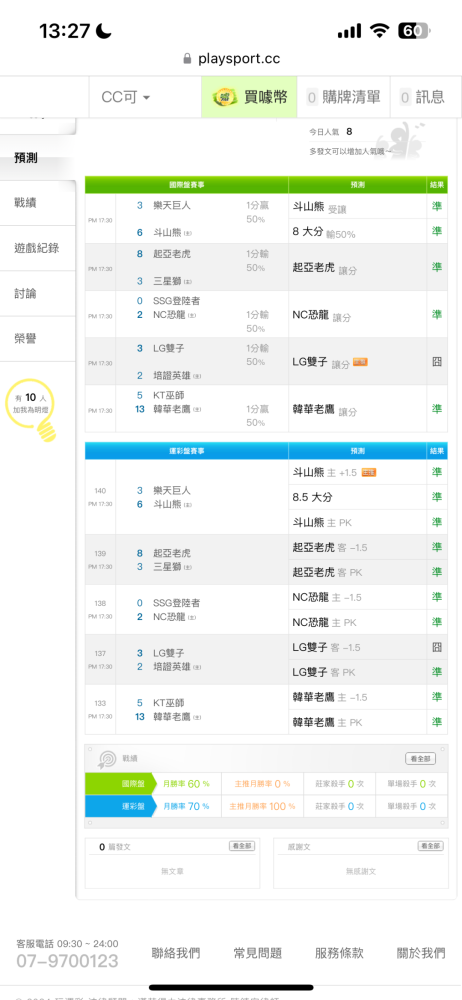Open 關於我們 footer link

click(421, 953)
